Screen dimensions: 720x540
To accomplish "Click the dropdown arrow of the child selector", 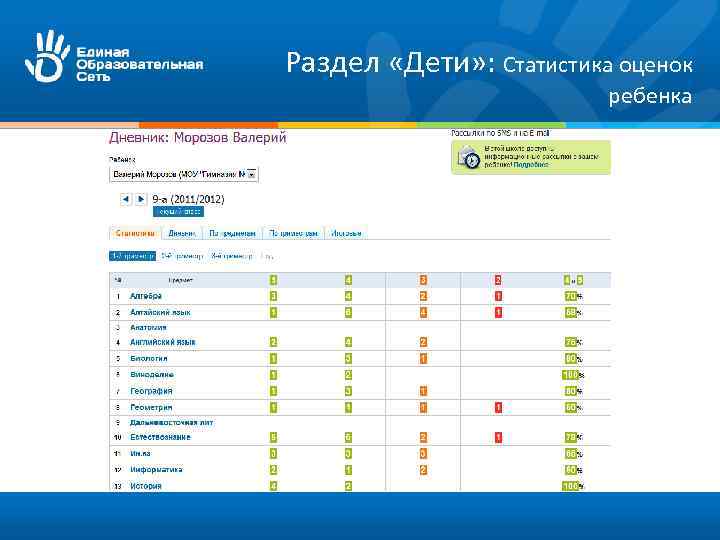I will click(x=252, y=174).
